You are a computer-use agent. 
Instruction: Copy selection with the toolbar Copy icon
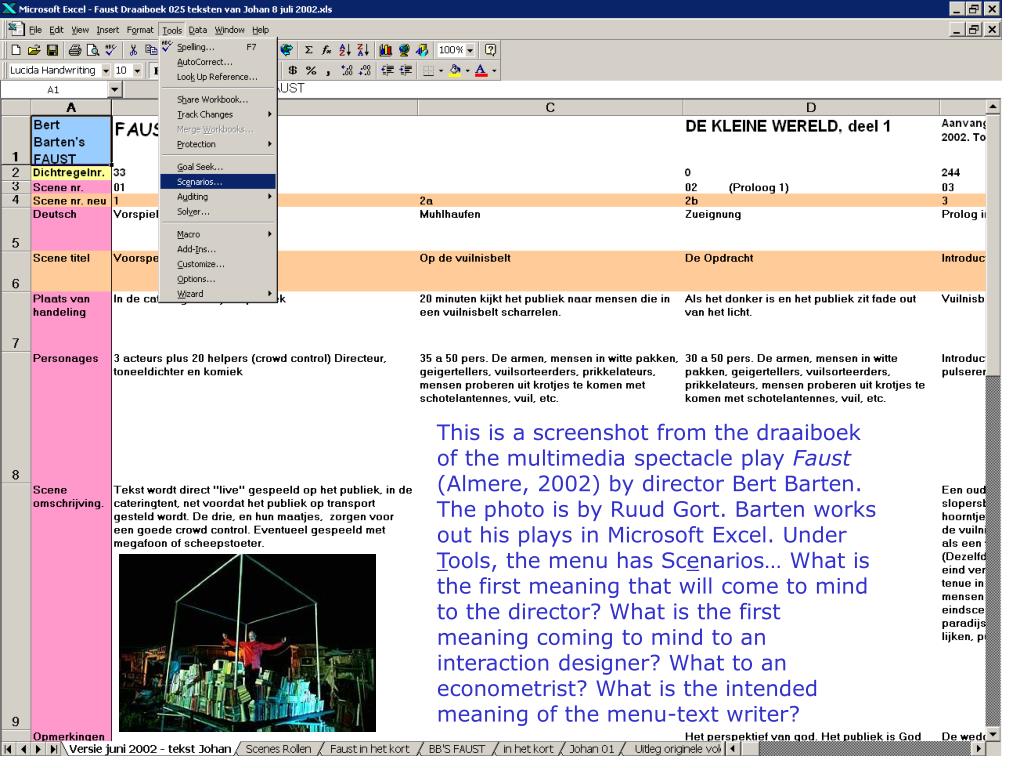coord(151,50)
